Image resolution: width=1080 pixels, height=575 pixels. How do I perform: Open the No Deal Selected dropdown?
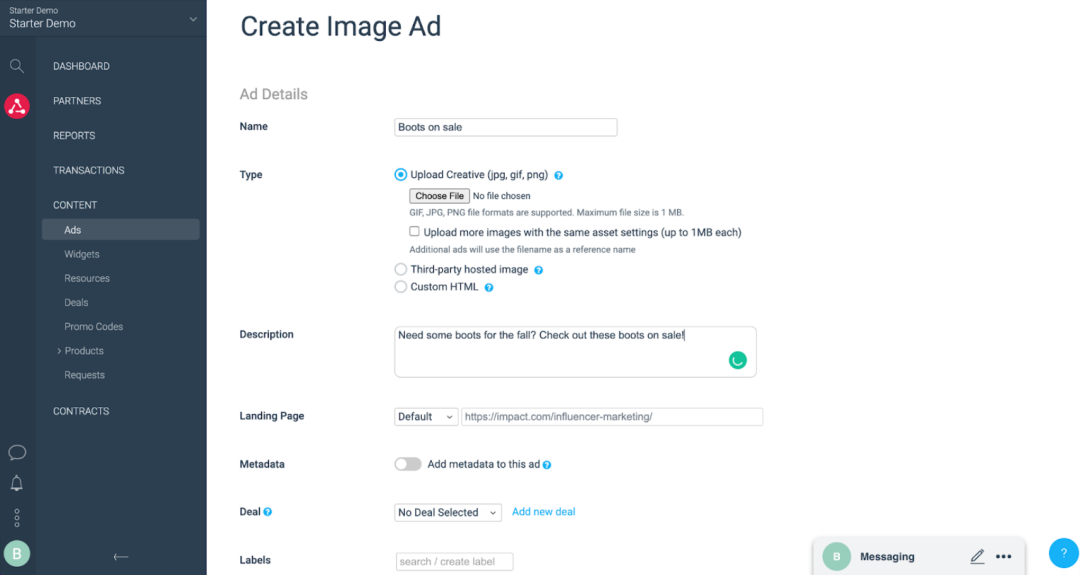[x=448, y=513]
